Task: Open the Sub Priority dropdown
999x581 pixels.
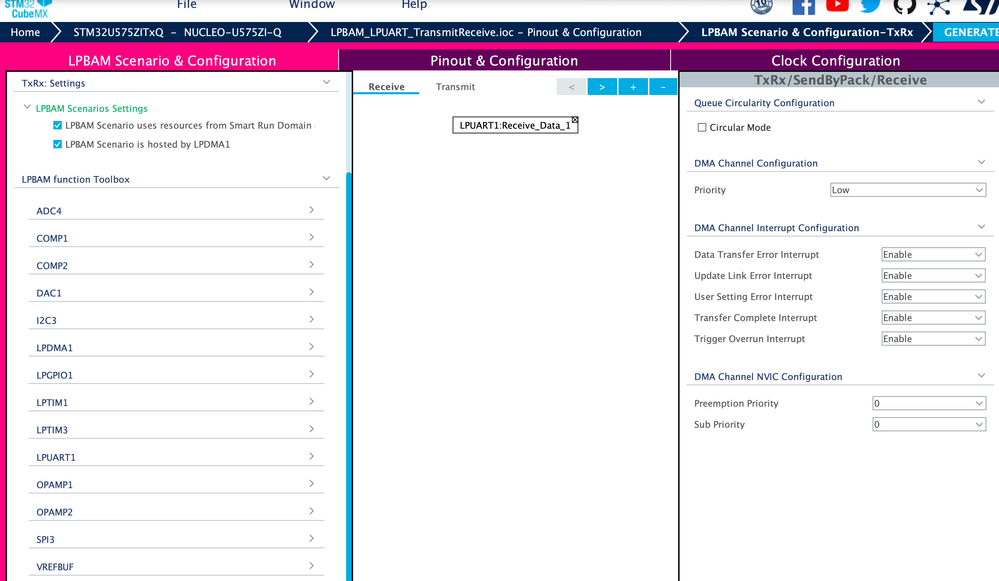Action: [x=929, y=424]
